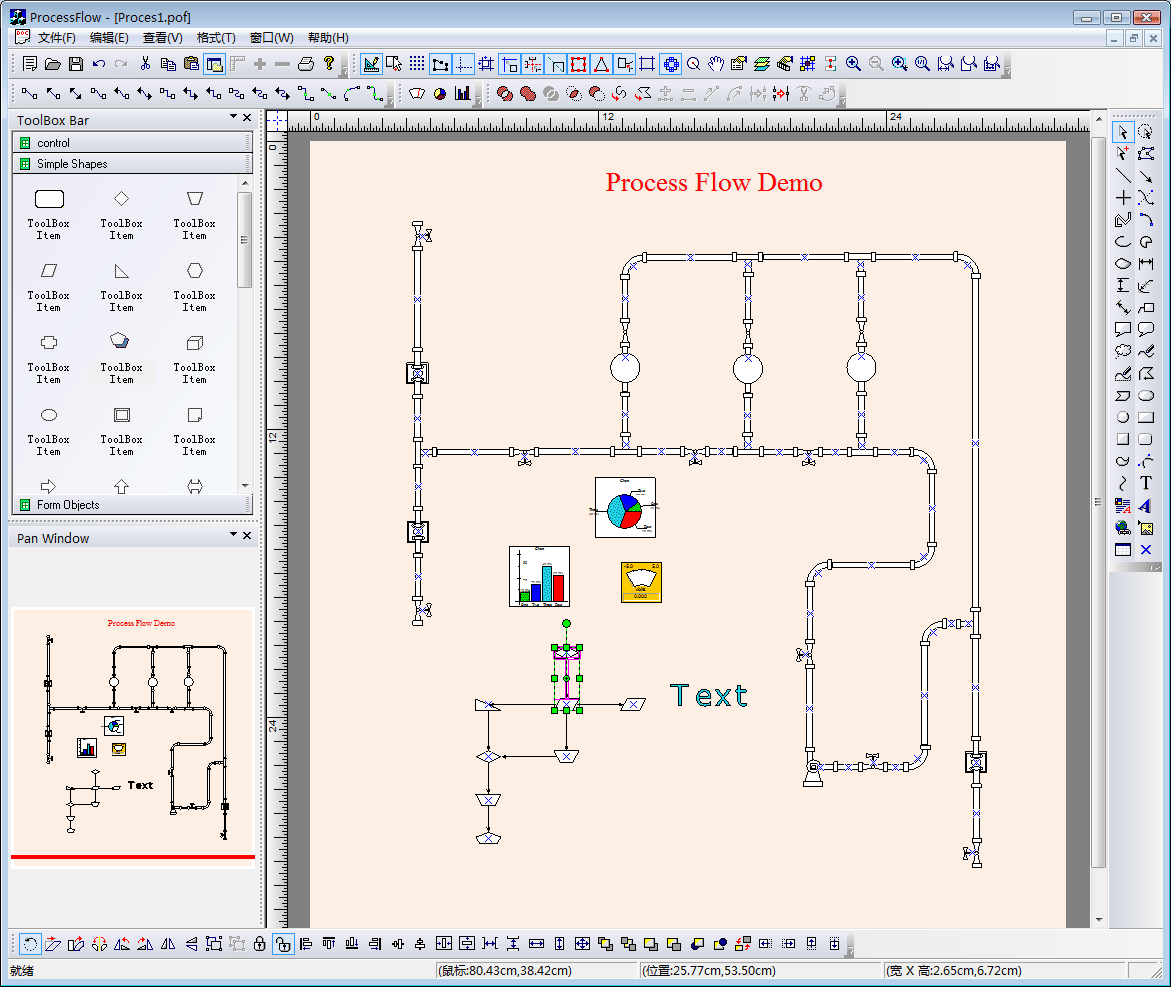This screenshot has height=987, width=1171.
Task: Click the hand pan tool icon
Action: pyautogui.click(x=716, y=64)
